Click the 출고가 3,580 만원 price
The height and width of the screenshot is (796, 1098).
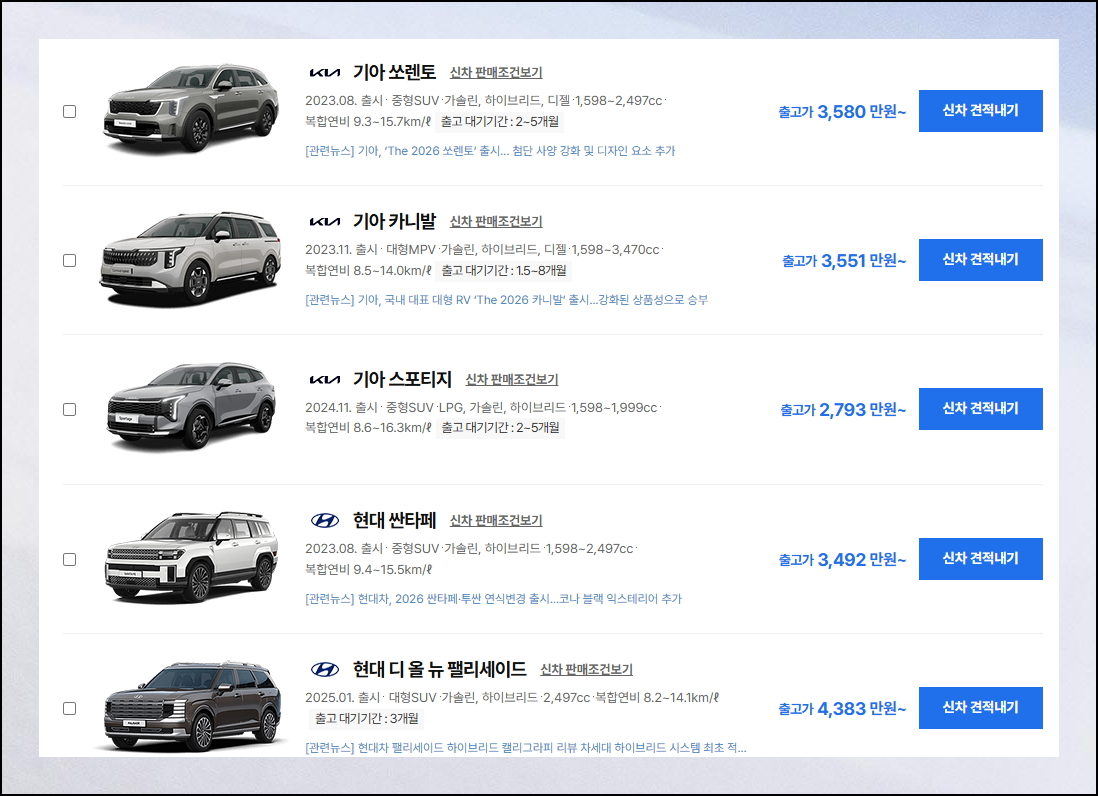point(842,111)
